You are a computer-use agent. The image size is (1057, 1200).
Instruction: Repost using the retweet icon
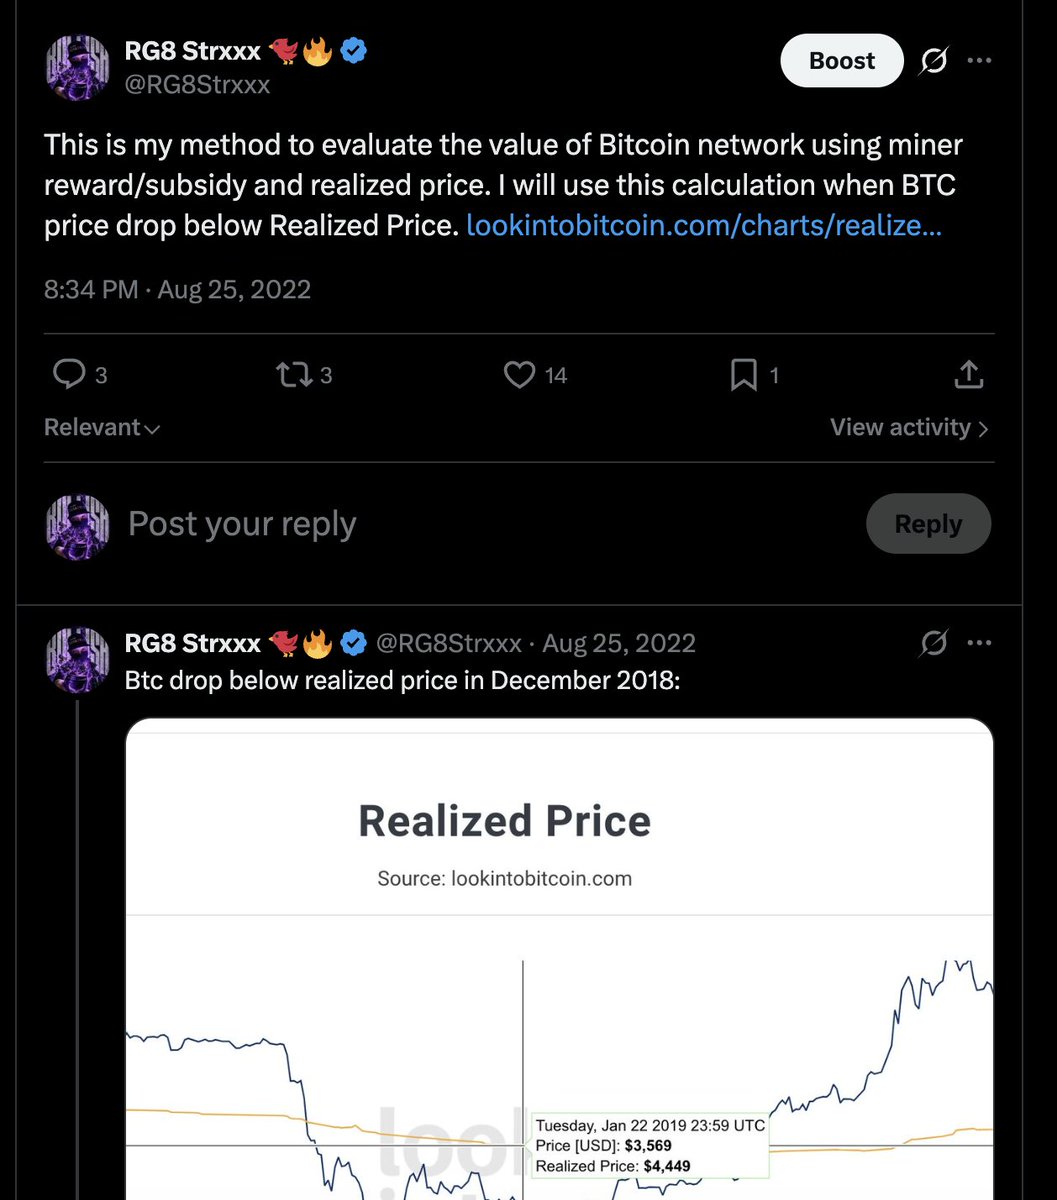point(294,375)
